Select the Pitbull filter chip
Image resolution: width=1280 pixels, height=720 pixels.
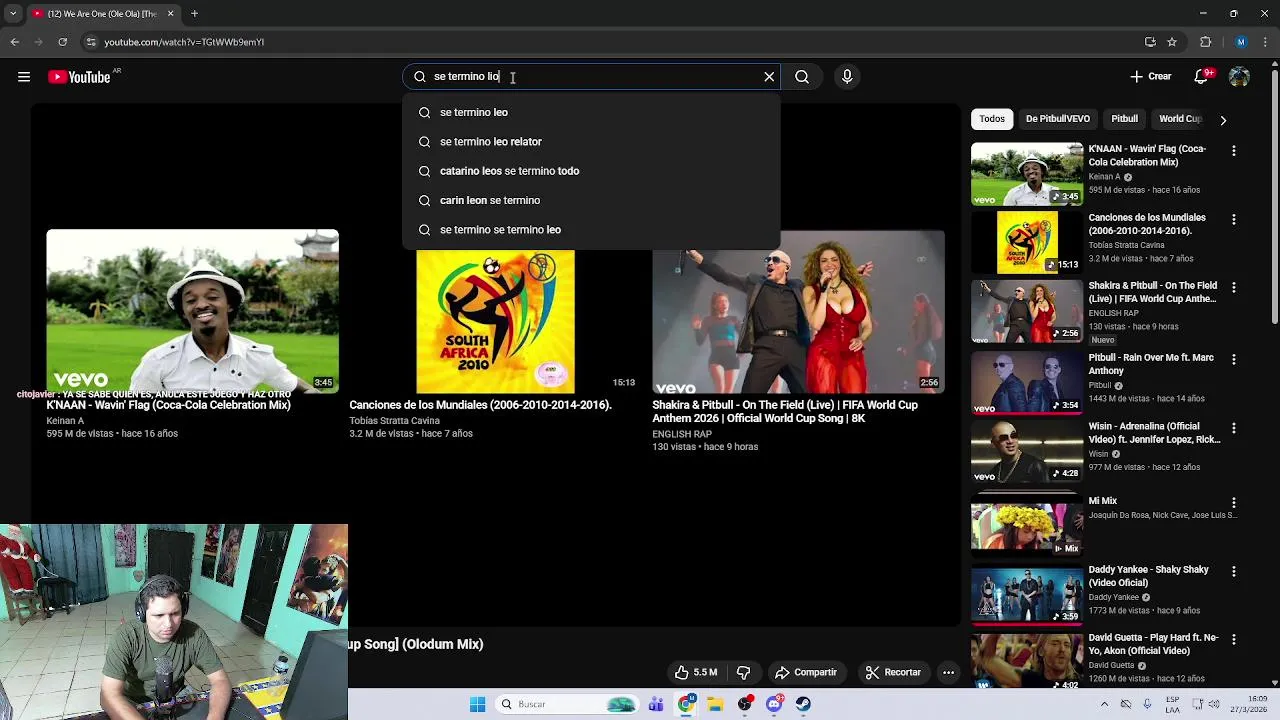1124,119
